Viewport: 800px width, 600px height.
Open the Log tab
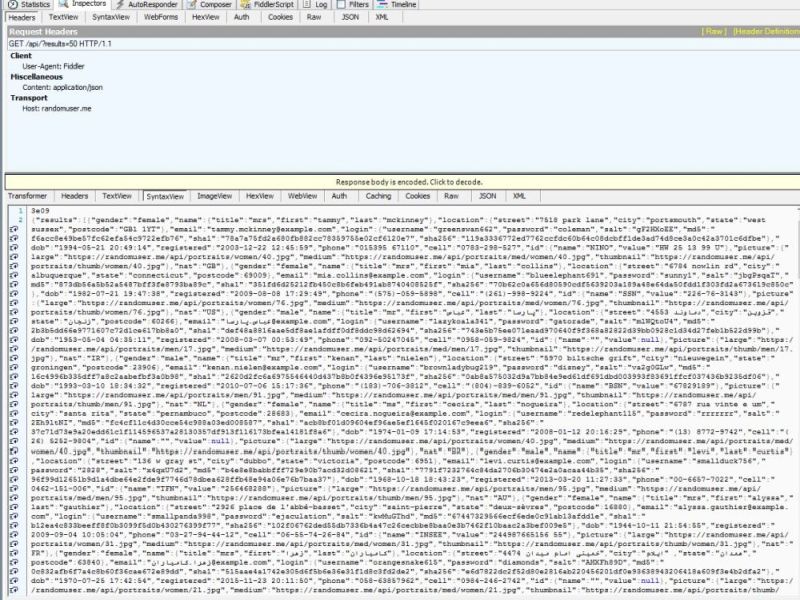(x=316, y=5)
